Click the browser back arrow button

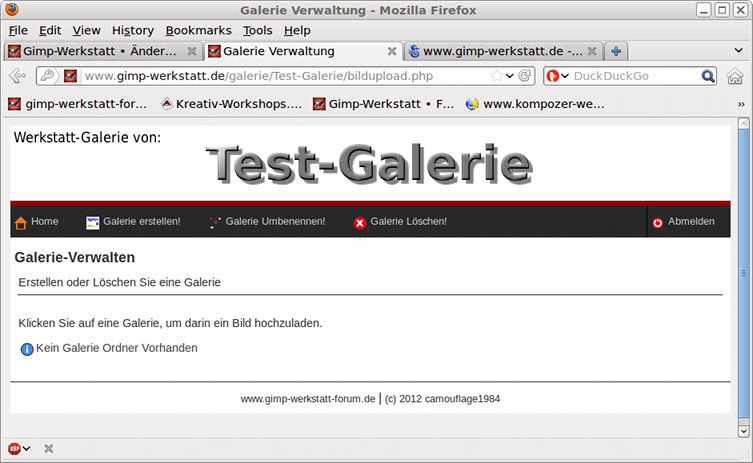pyautogui.click(x=18, y=76)
